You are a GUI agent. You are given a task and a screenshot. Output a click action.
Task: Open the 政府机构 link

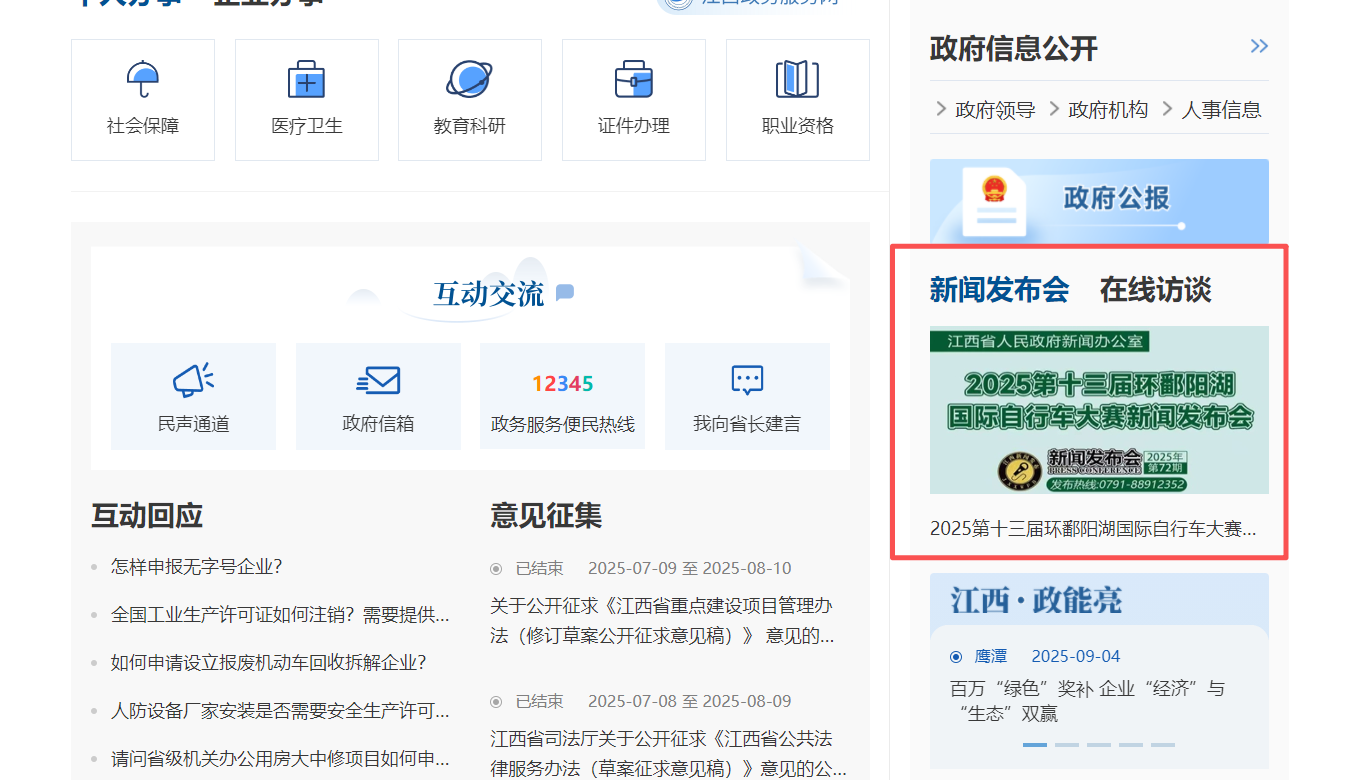1108,110
